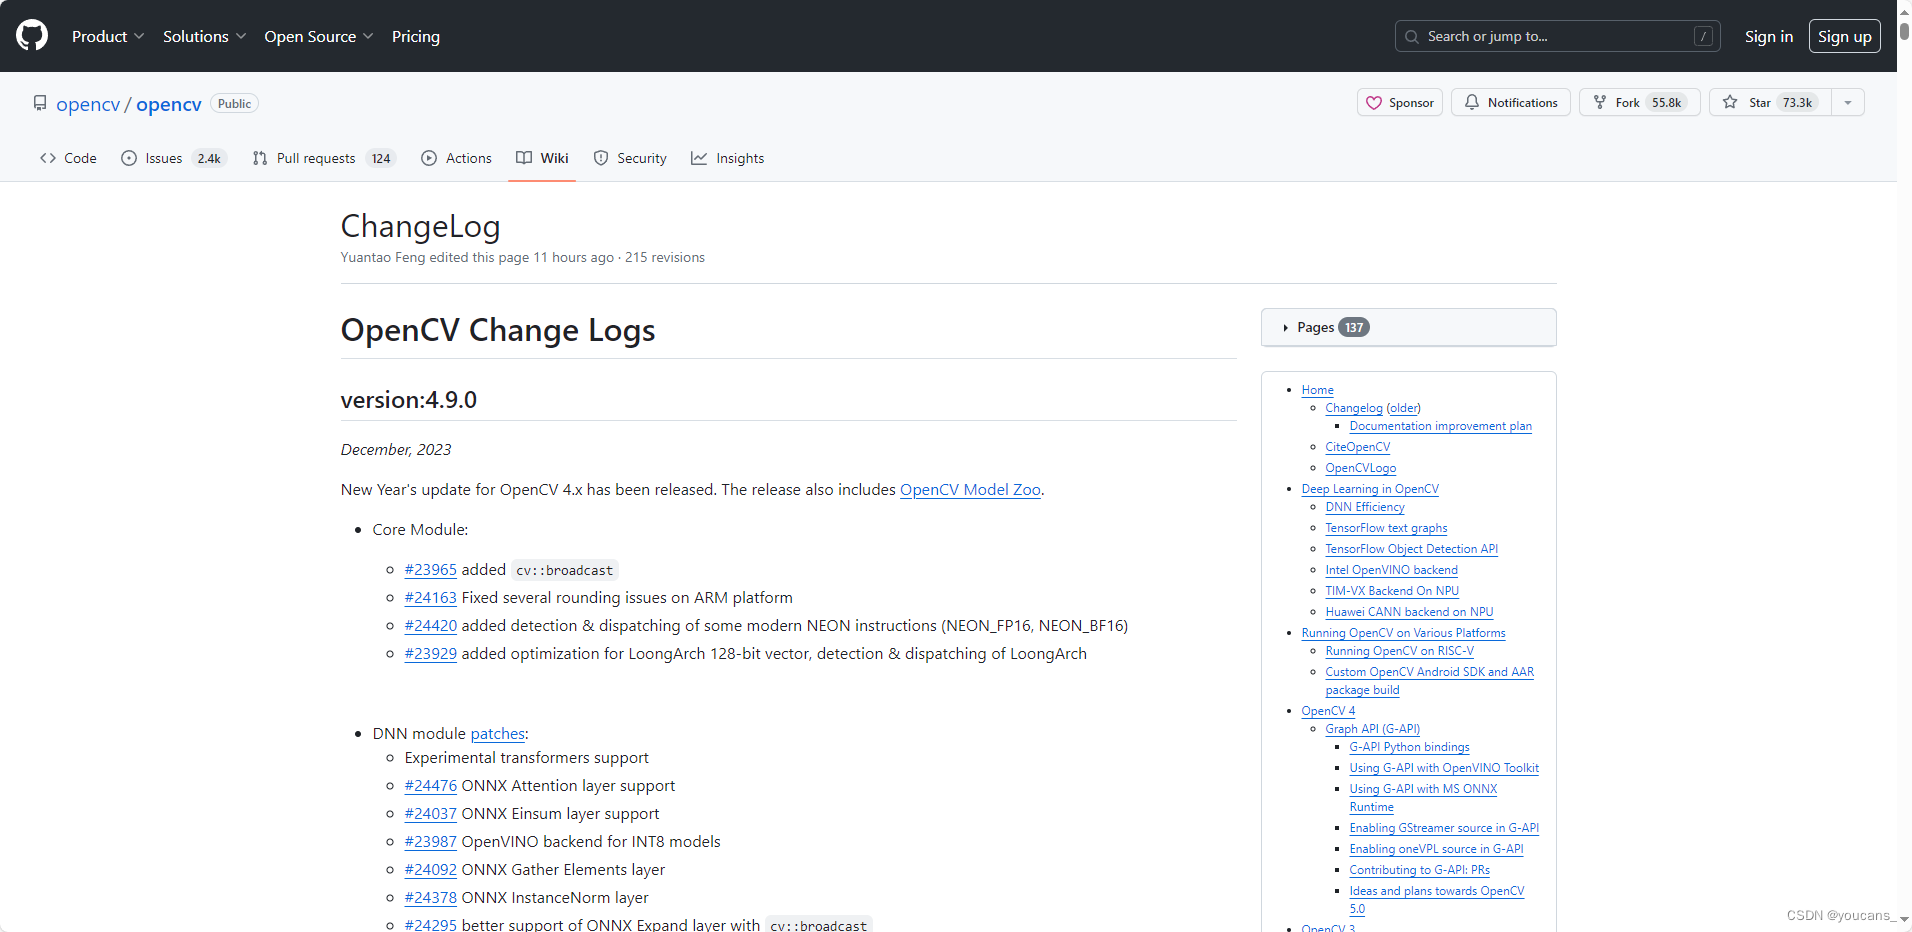The width and height of the screenshot is (1912, 932).
Task: Open Using G-API with OpenVINO Toolkit link
Action: (1444, 768)
